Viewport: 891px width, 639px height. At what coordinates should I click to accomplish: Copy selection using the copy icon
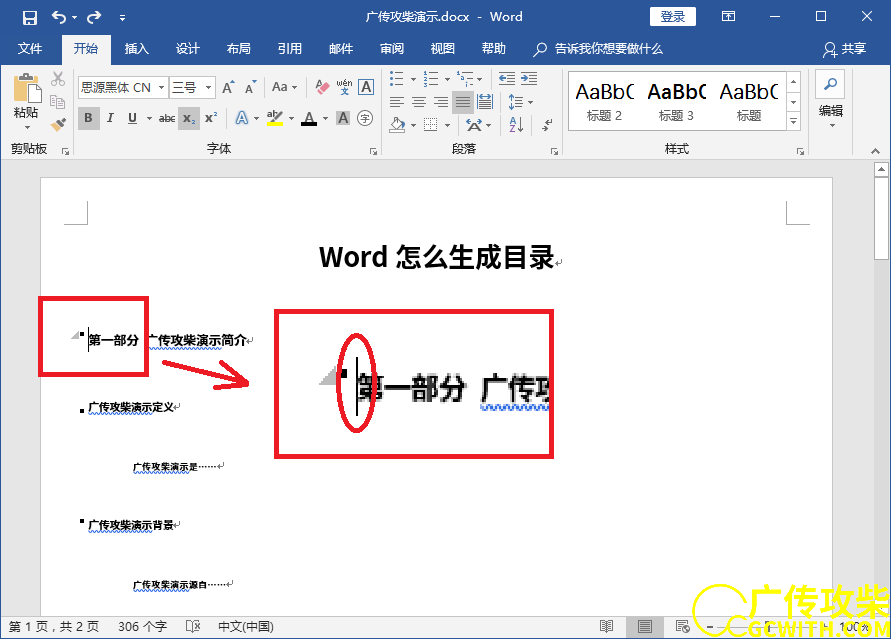tap(58, 102)
